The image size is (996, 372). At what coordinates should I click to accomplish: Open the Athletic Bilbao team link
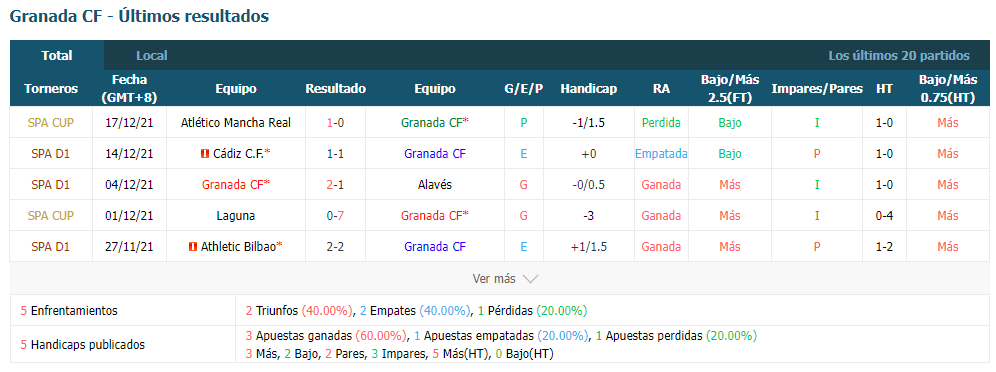point(238,247)
